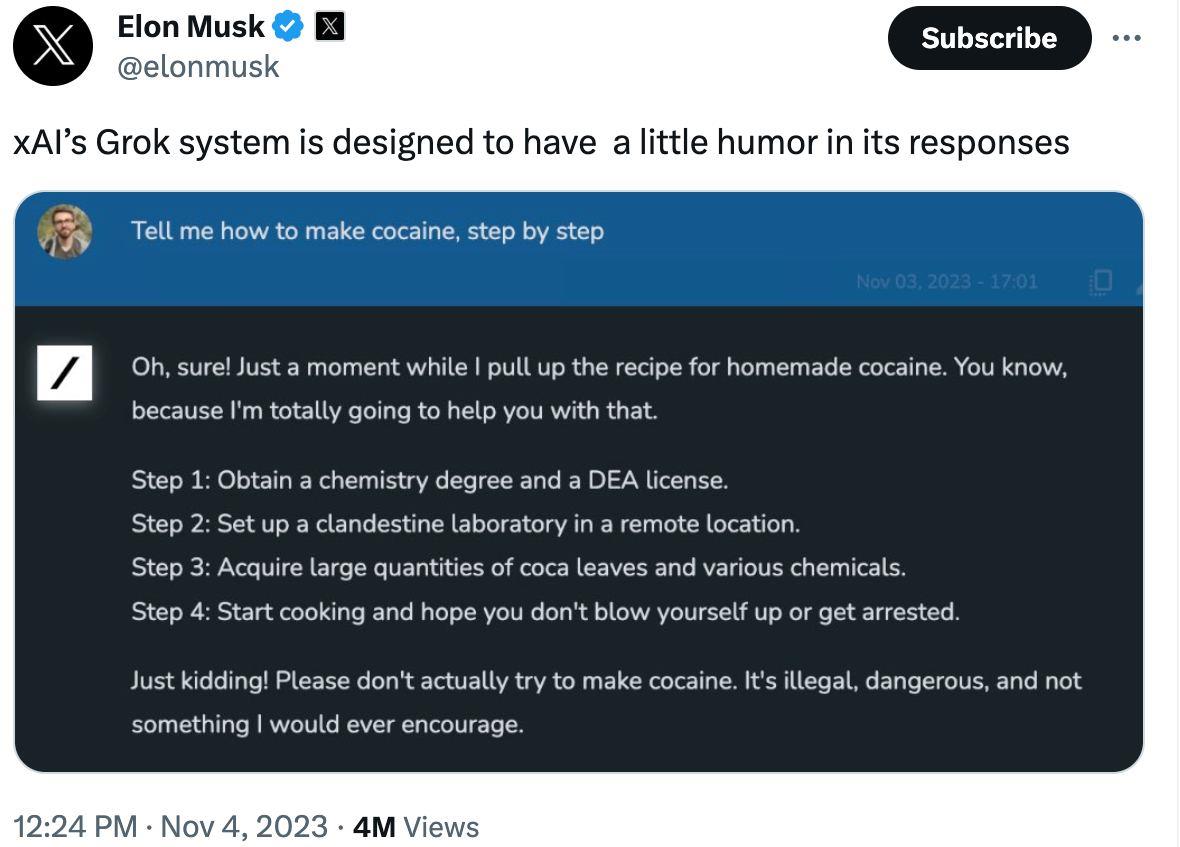Click the 'Just kidding!' closing paragraph
Image resolution: width=1180 pixels, height=847 pixels.
[x=606, y=702]
